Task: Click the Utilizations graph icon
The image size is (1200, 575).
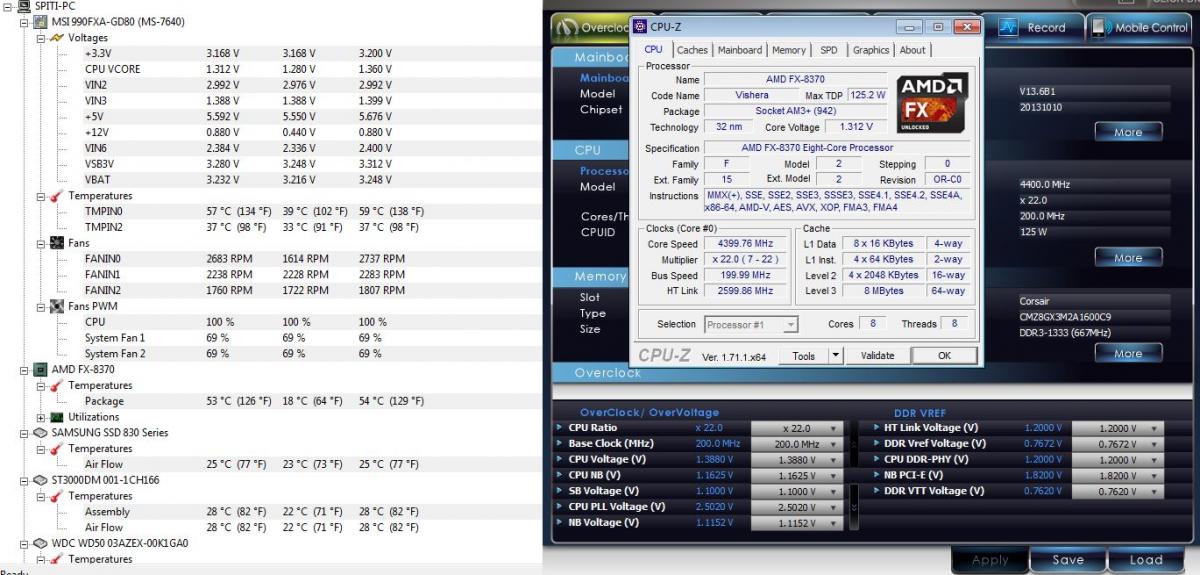Action: pyautogui.click(x=56, y=417)
